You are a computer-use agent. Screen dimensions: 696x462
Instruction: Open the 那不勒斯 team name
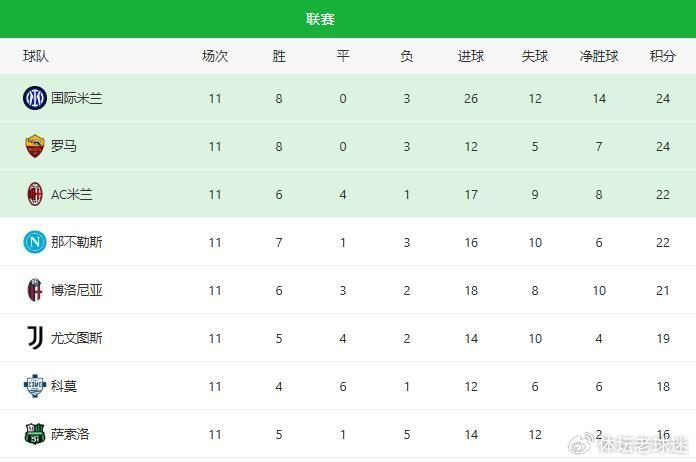tap(77, 242)
